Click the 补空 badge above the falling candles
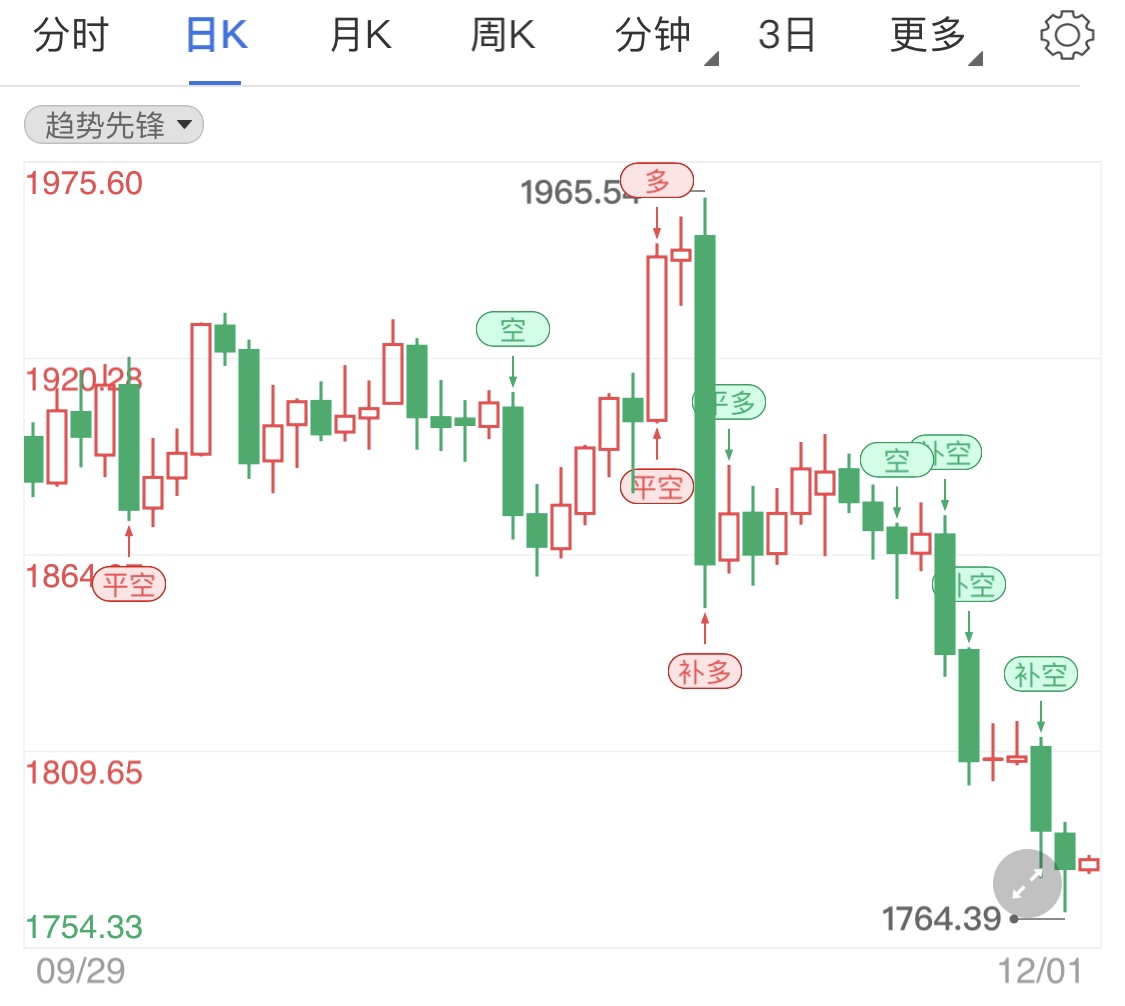 (968, 584)
